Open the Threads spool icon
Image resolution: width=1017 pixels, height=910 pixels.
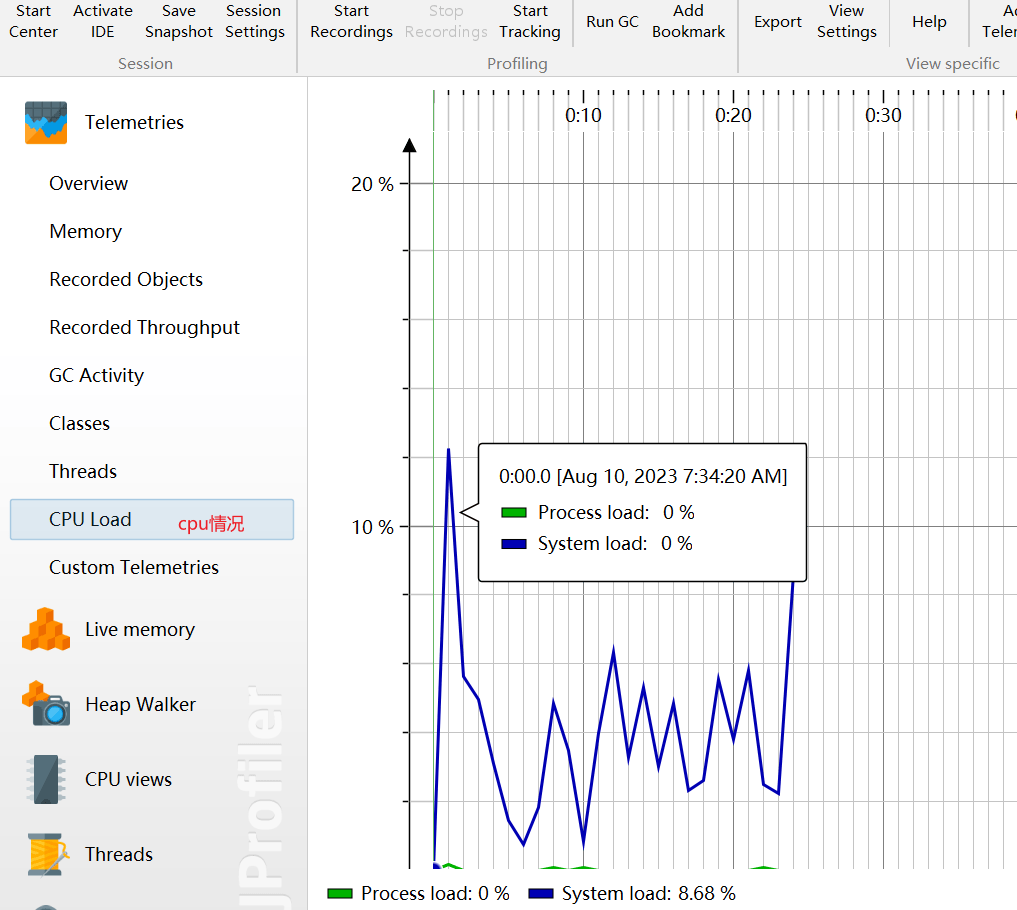(46, 855)
